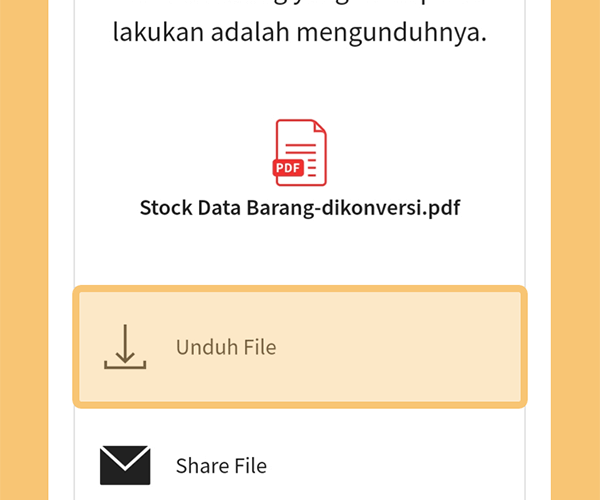Viewport: 600px width, 500px height.
Task: Click the download arrow icon
Action: (x=125, y=347)
